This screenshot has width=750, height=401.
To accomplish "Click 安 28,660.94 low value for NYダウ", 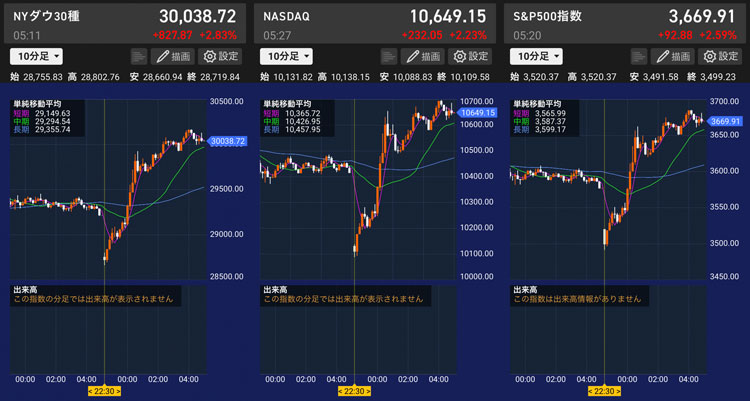I will coord(156,77).
